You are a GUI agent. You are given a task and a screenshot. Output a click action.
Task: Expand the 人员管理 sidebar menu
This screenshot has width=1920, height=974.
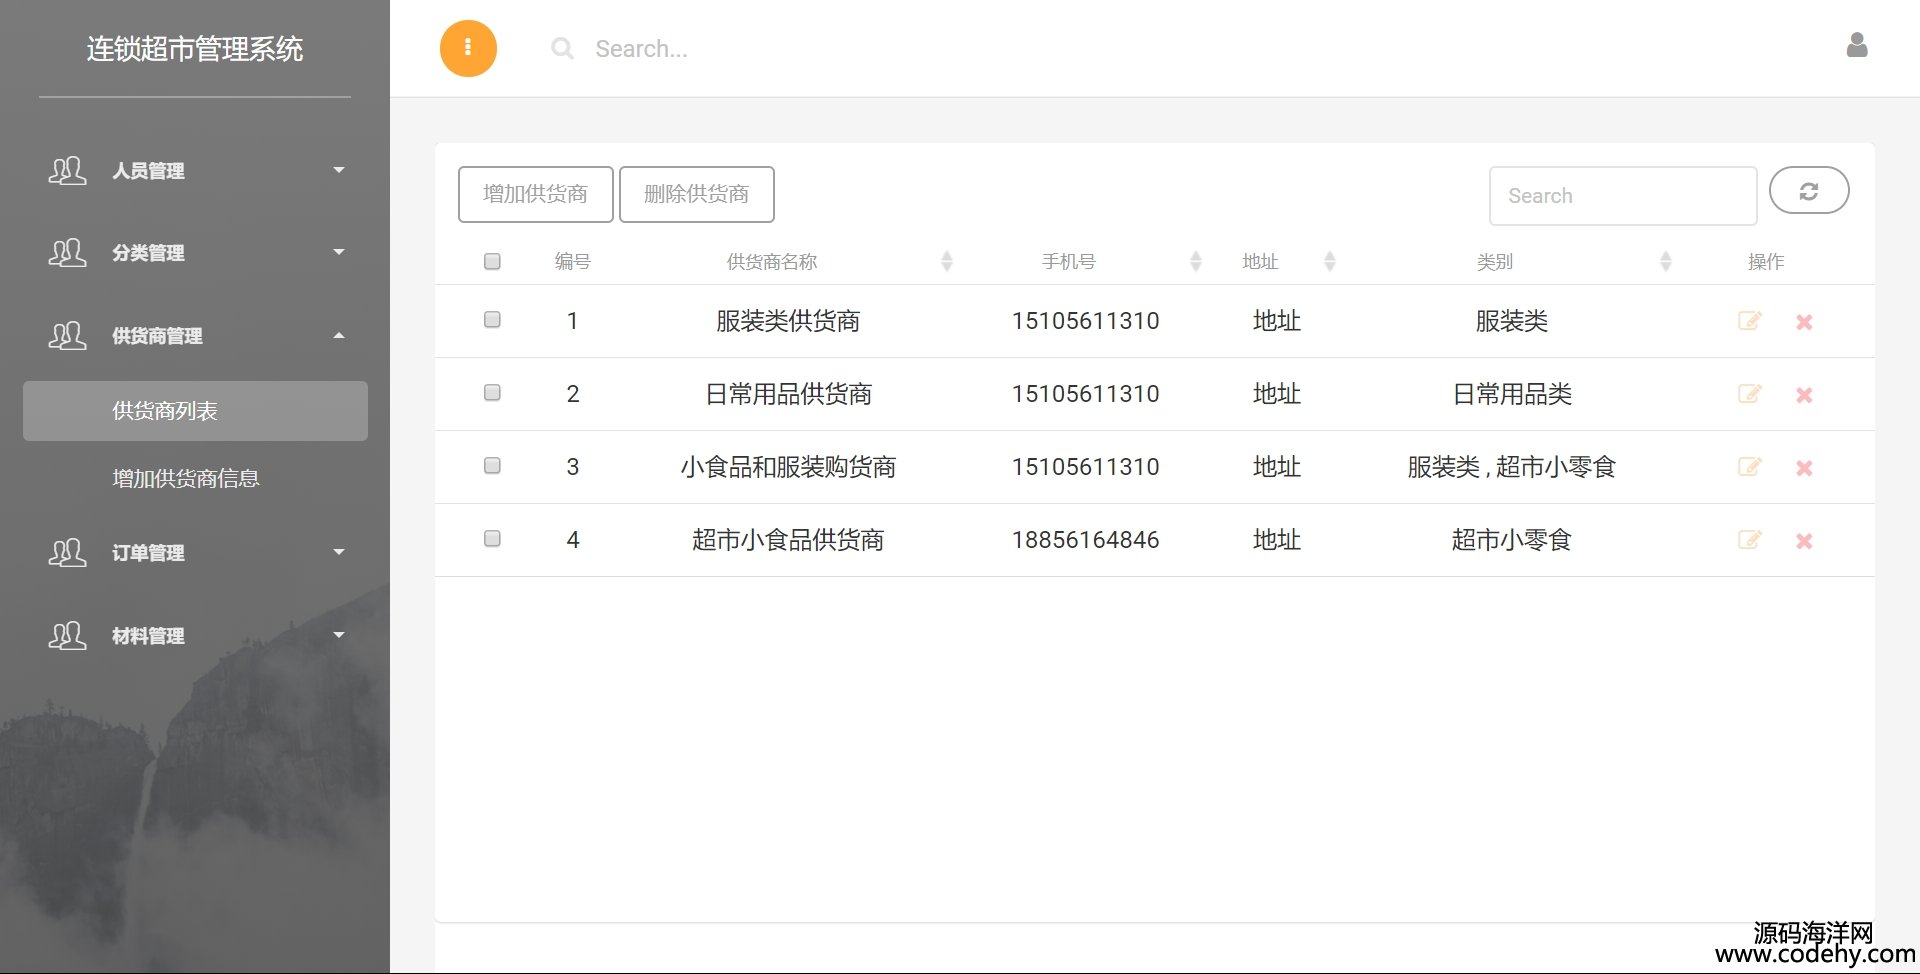pos(195,171)
